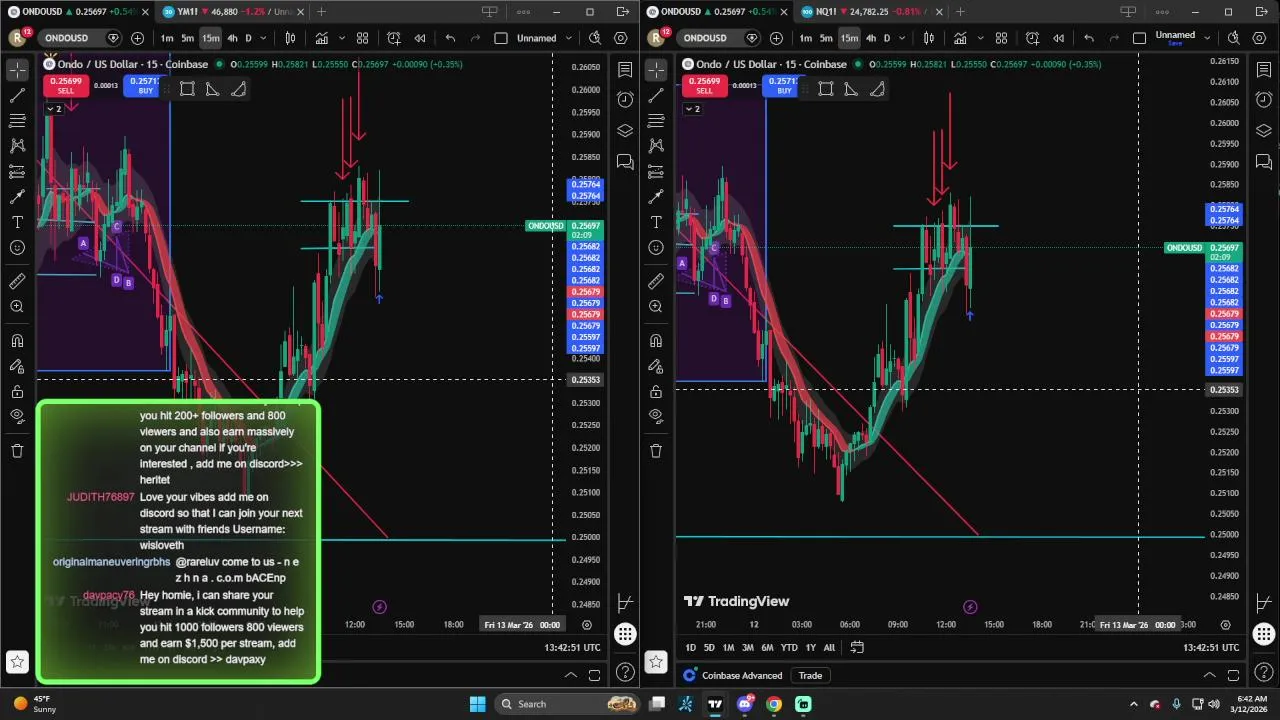
Task: Open Google Chrome from the taskbar
Action: coord(773,704)
